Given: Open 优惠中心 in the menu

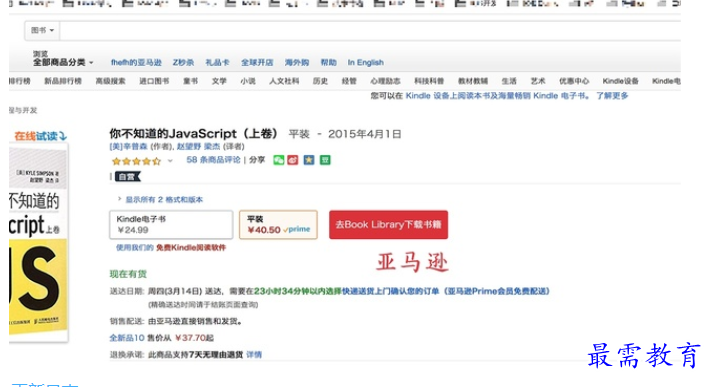Looking at the screenshot, I should click(x=574, y=81).
